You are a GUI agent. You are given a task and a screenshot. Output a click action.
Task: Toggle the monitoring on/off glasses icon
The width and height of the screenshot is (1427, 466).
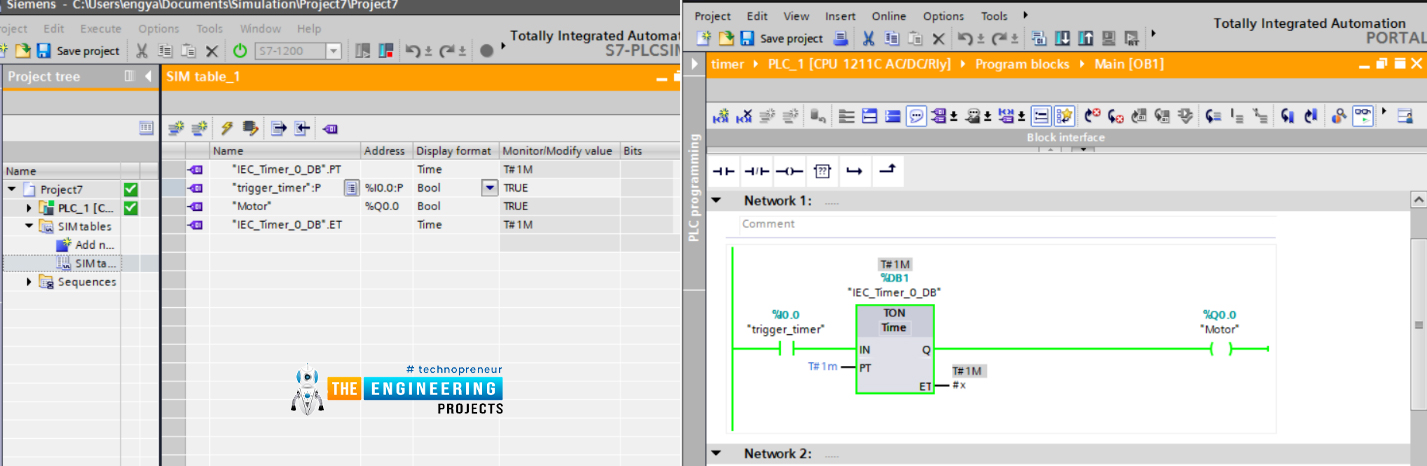pos(1363,117)
